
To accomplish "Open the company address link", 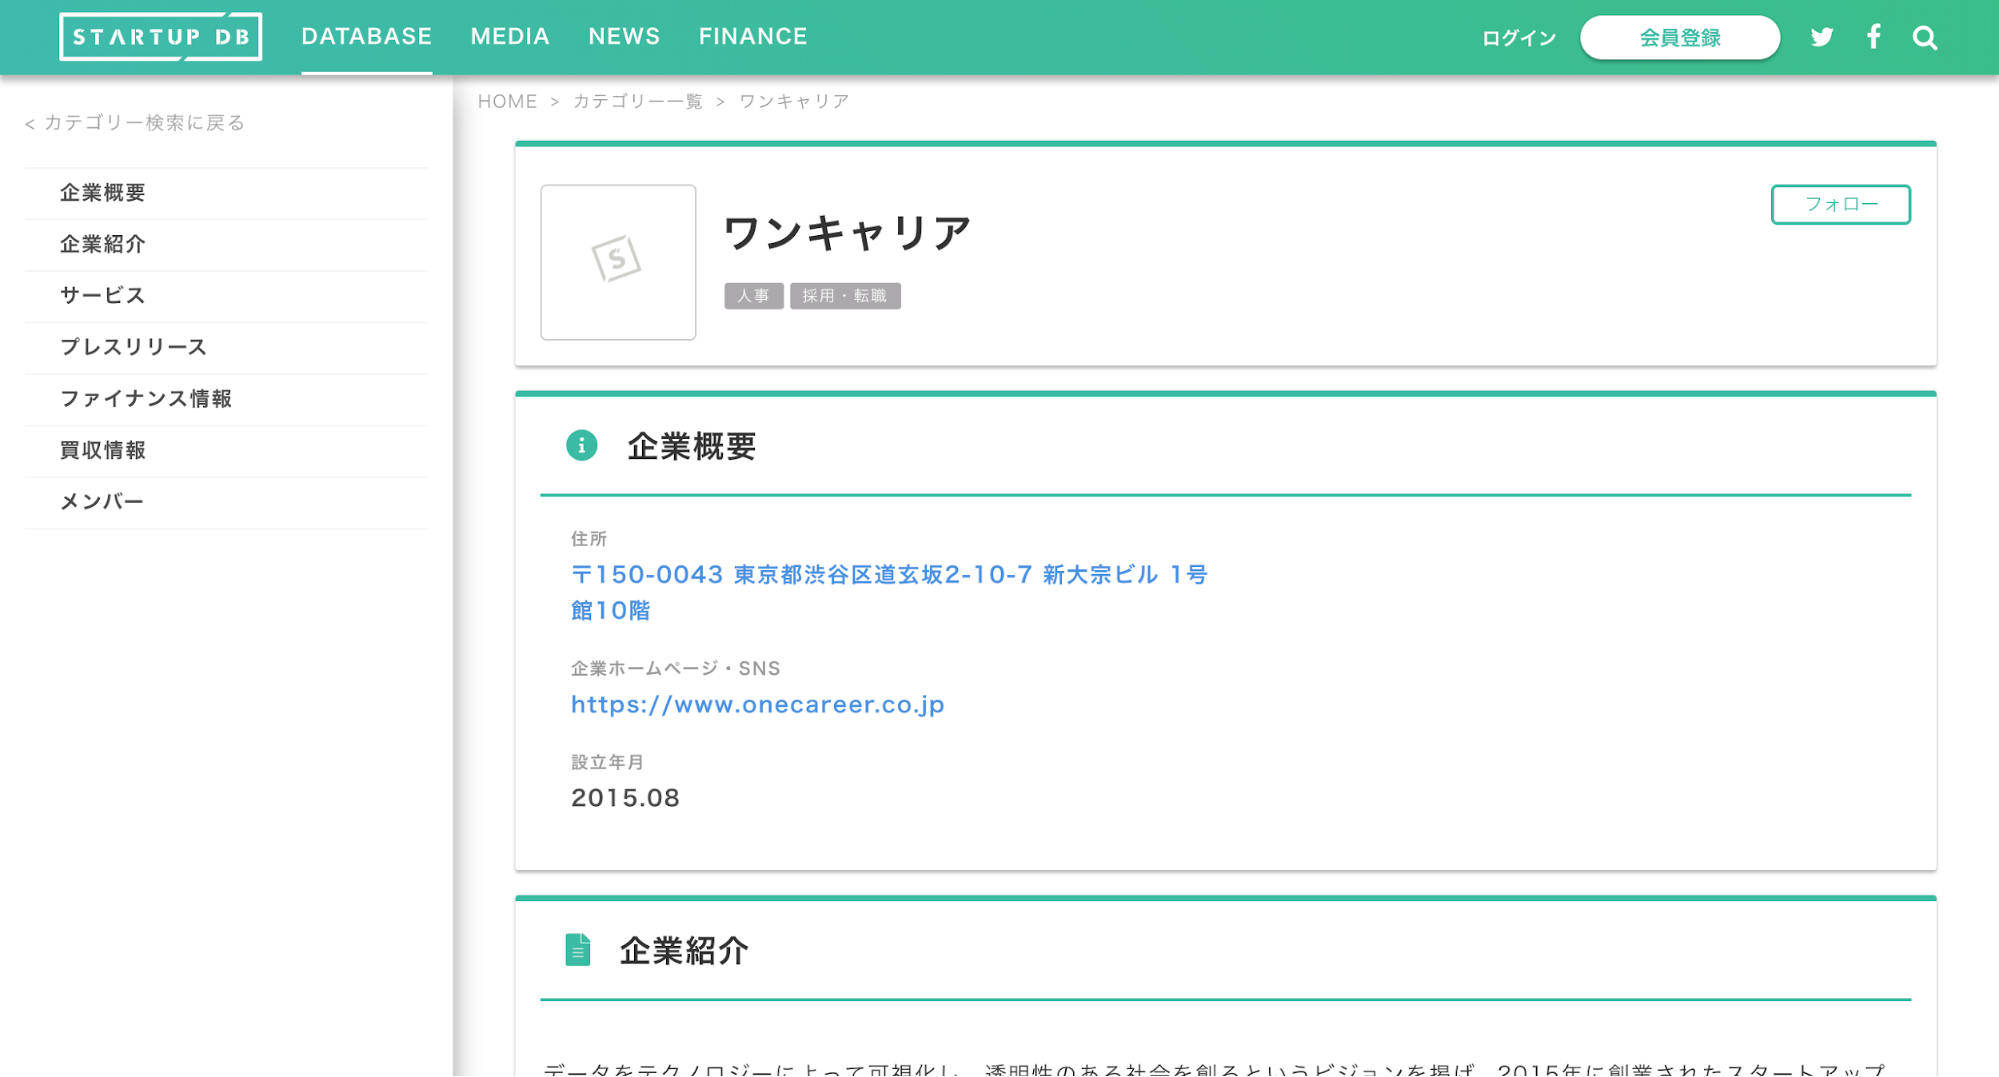I will click(x=889, y=592).
